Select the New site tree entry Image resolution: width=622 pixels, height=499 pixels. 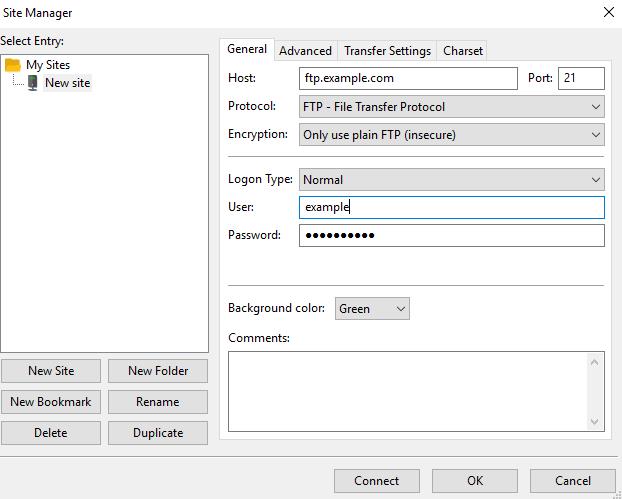click(x=67, y=83)
